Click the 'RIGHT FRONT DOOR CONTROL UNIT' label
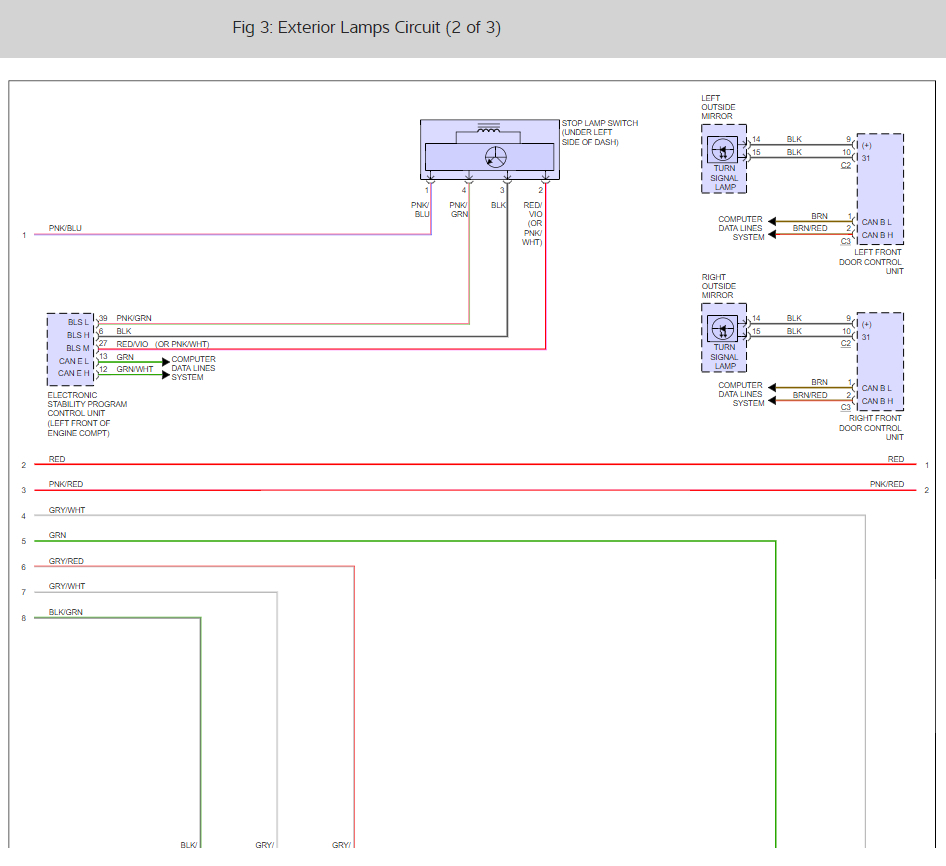The image size is (946, 866). point(871,428)
